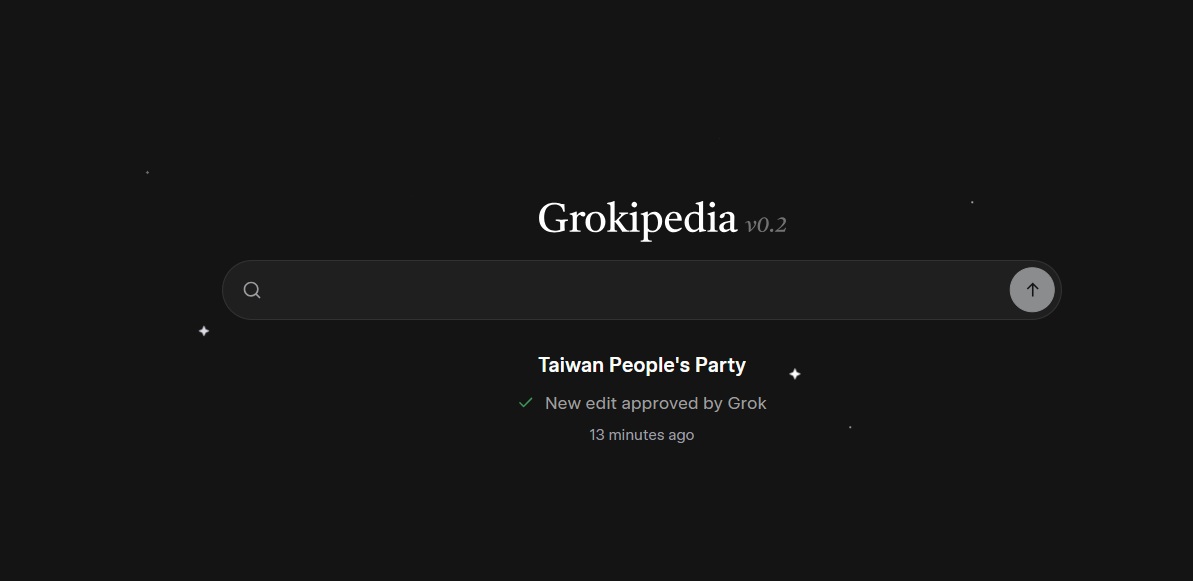Click the green approval checkmark icon
Image resolution: width=1193 pixels, height=581 pixels.
click(525, 403)
